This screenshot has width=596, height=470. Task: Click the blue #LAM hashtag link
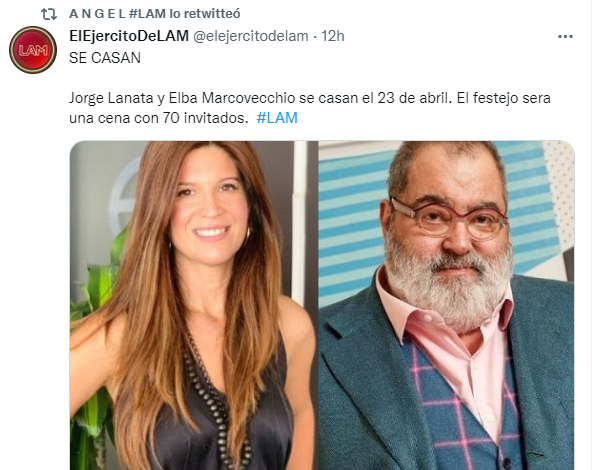click(x=277, y=118)
